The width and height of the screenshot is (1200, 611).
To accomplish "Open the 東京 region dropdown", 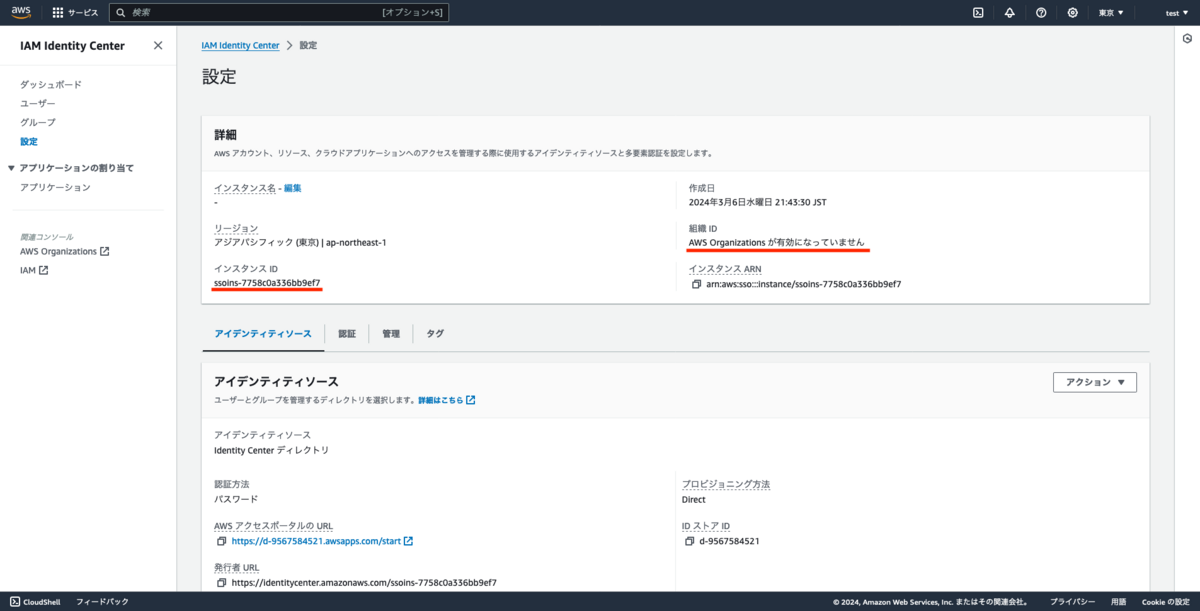I will coord(1111,13).
